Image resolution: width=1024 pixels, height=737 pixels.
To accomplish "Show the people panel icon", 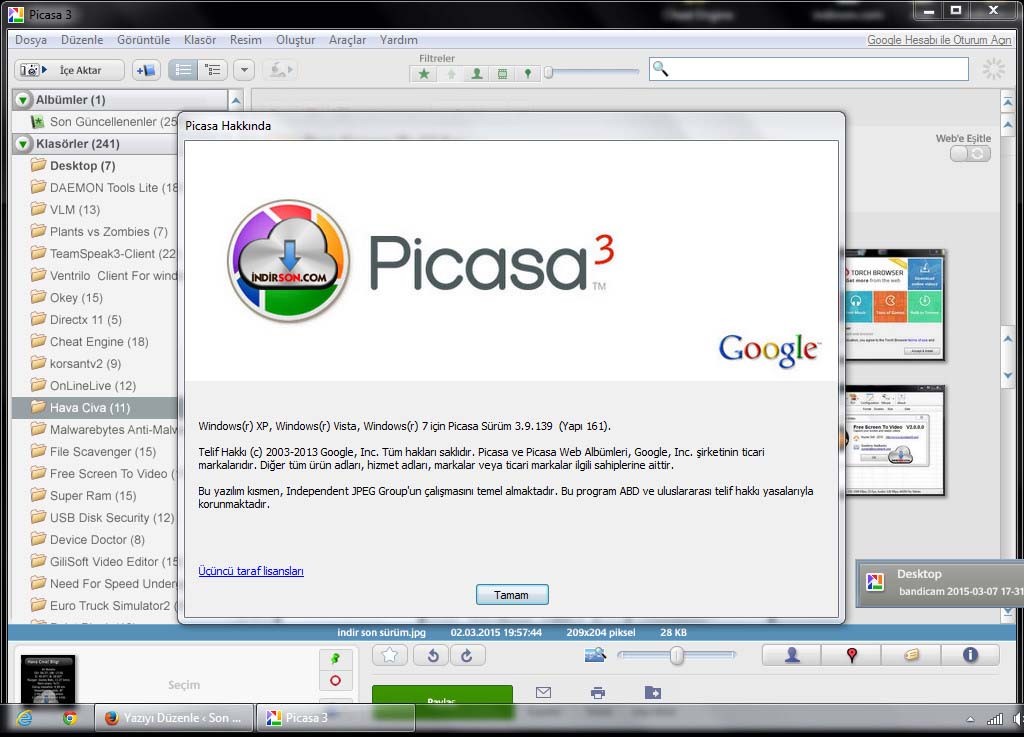I will point(792,655).
